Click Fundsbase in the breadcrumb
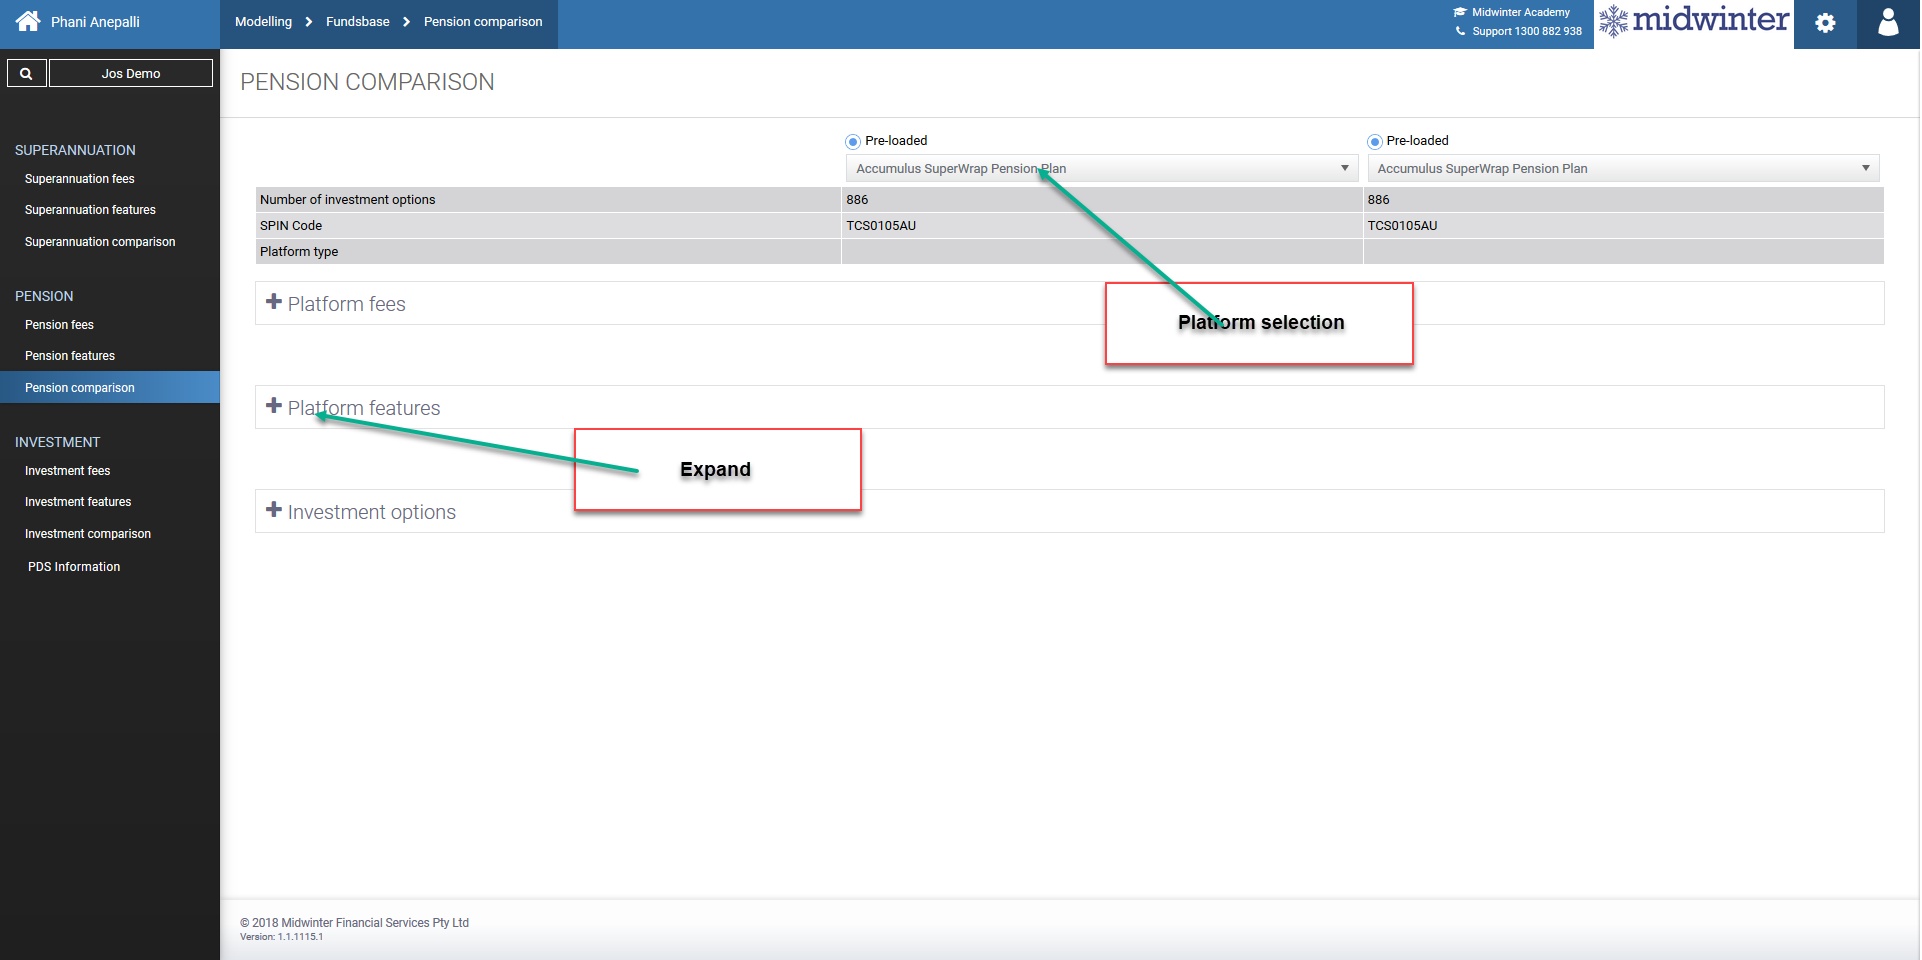 (x=358, y=21)
